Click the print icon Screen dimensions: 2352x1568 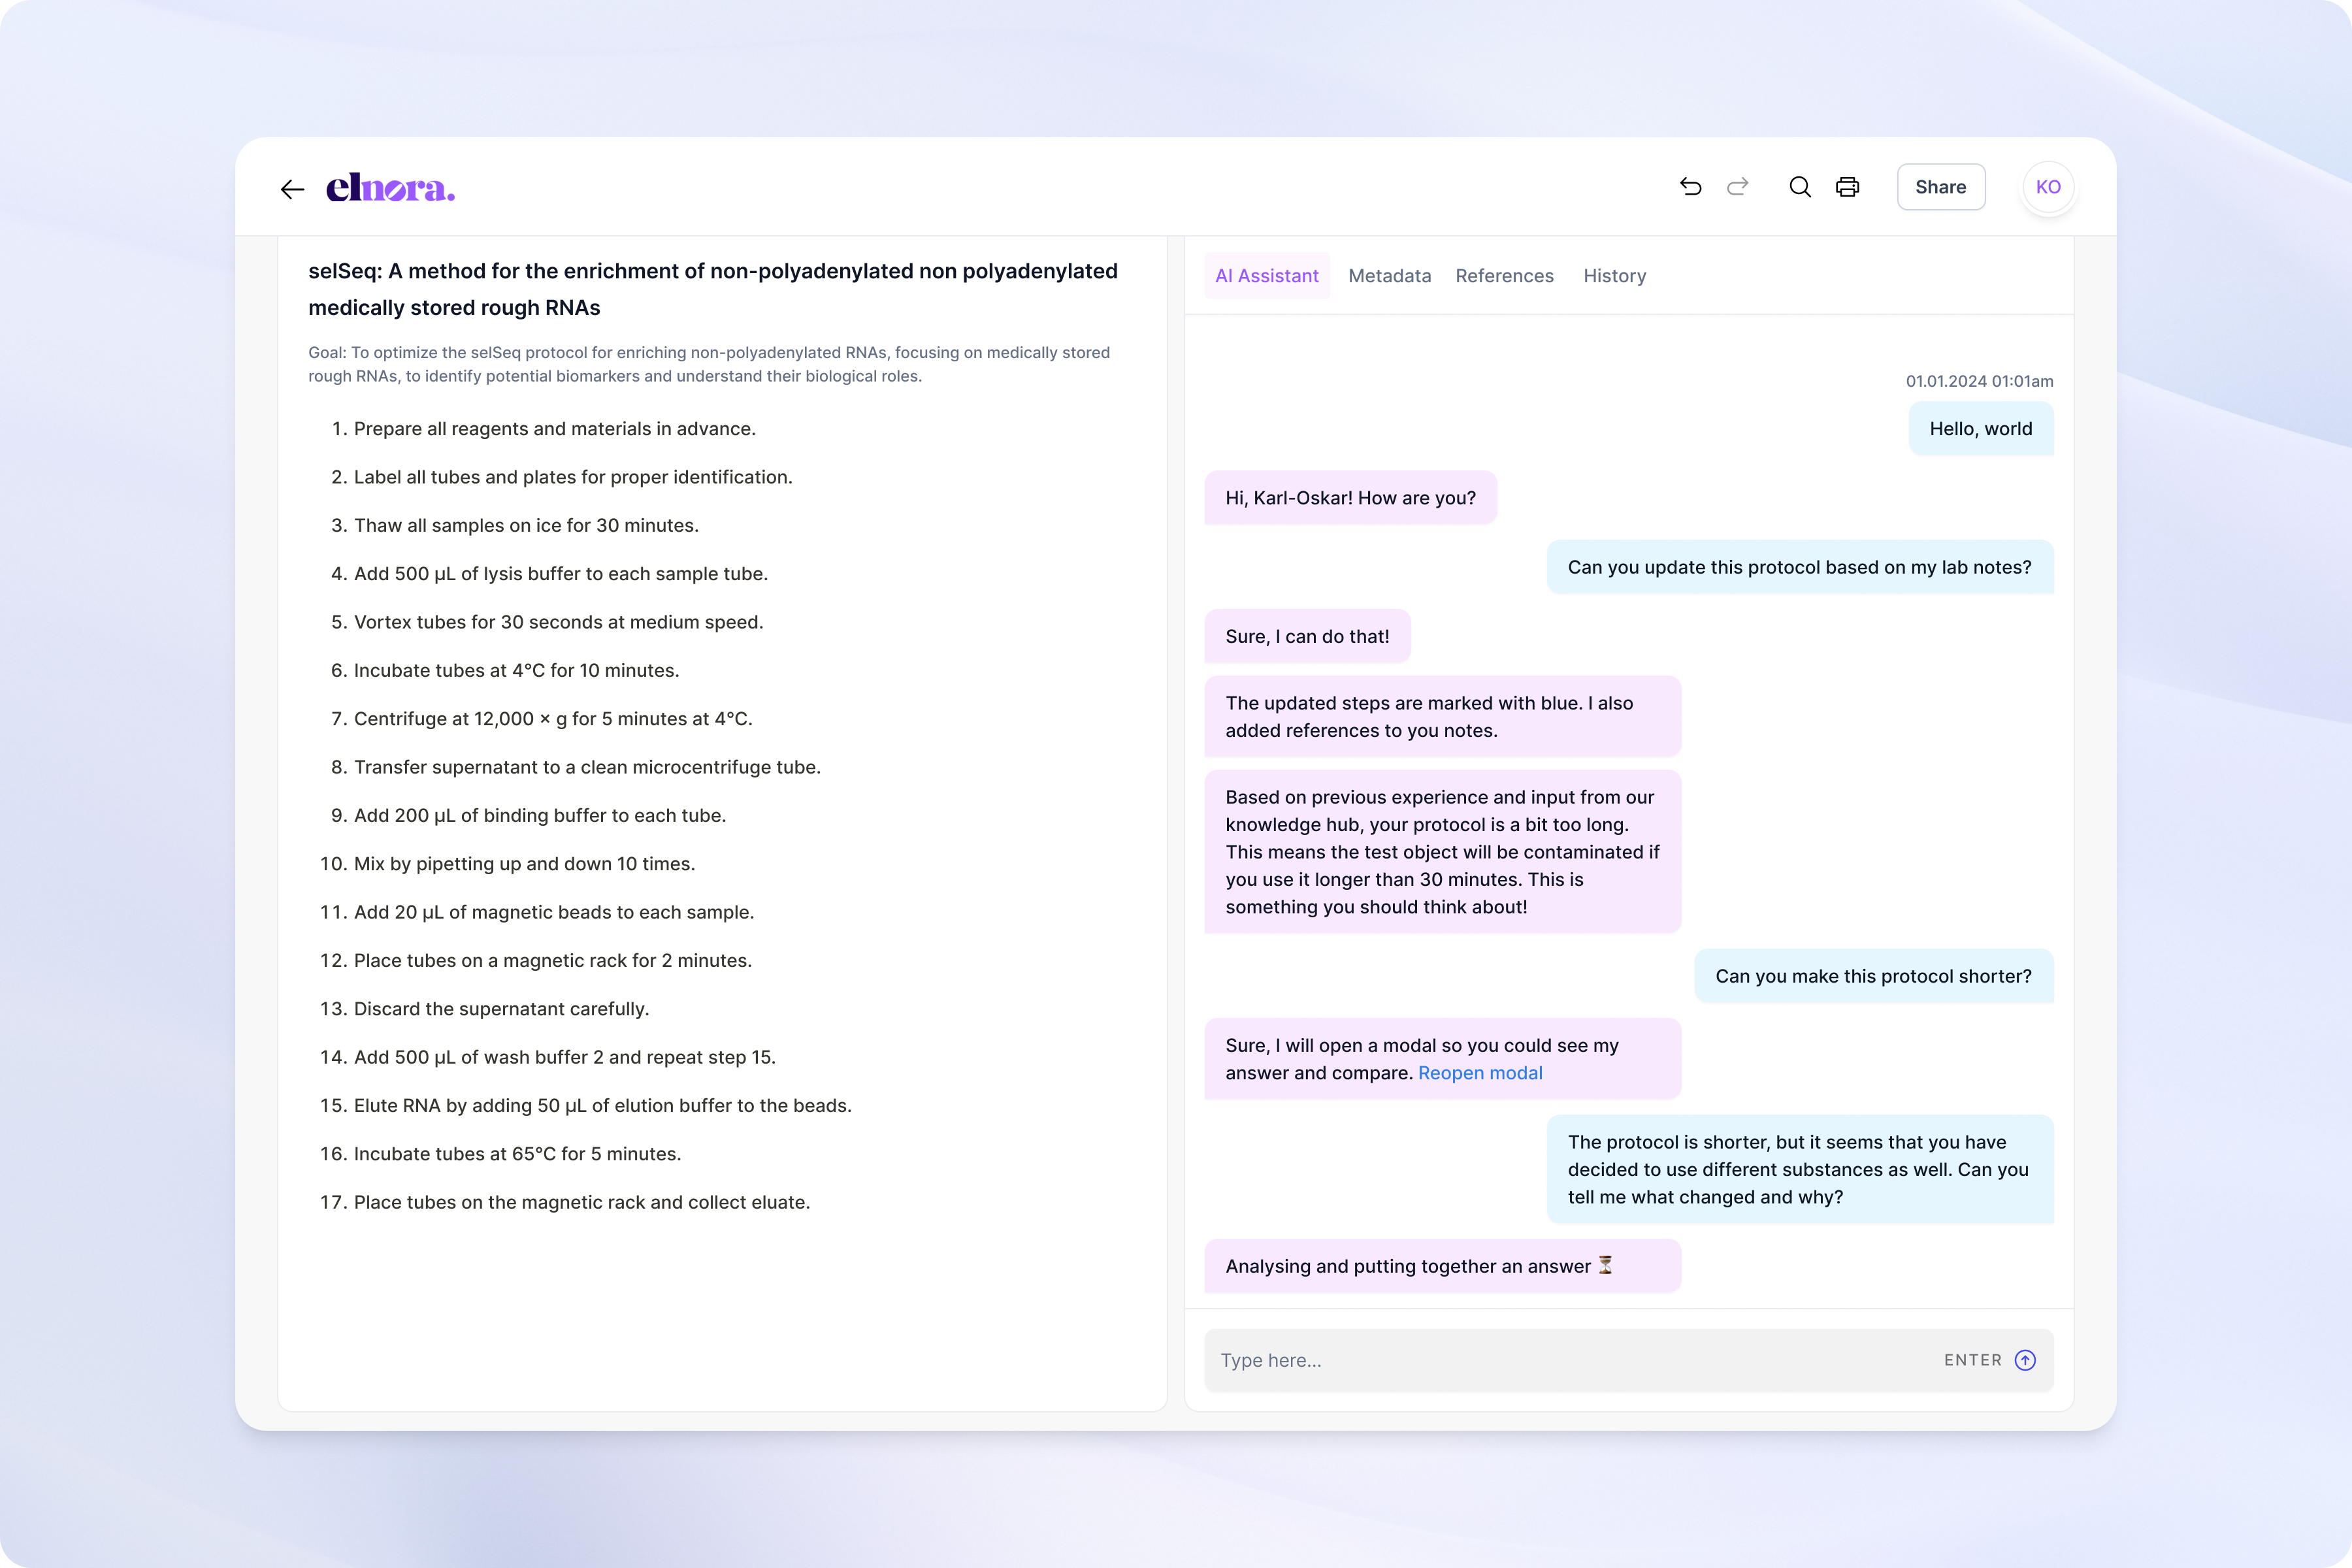click(1847, 187)
